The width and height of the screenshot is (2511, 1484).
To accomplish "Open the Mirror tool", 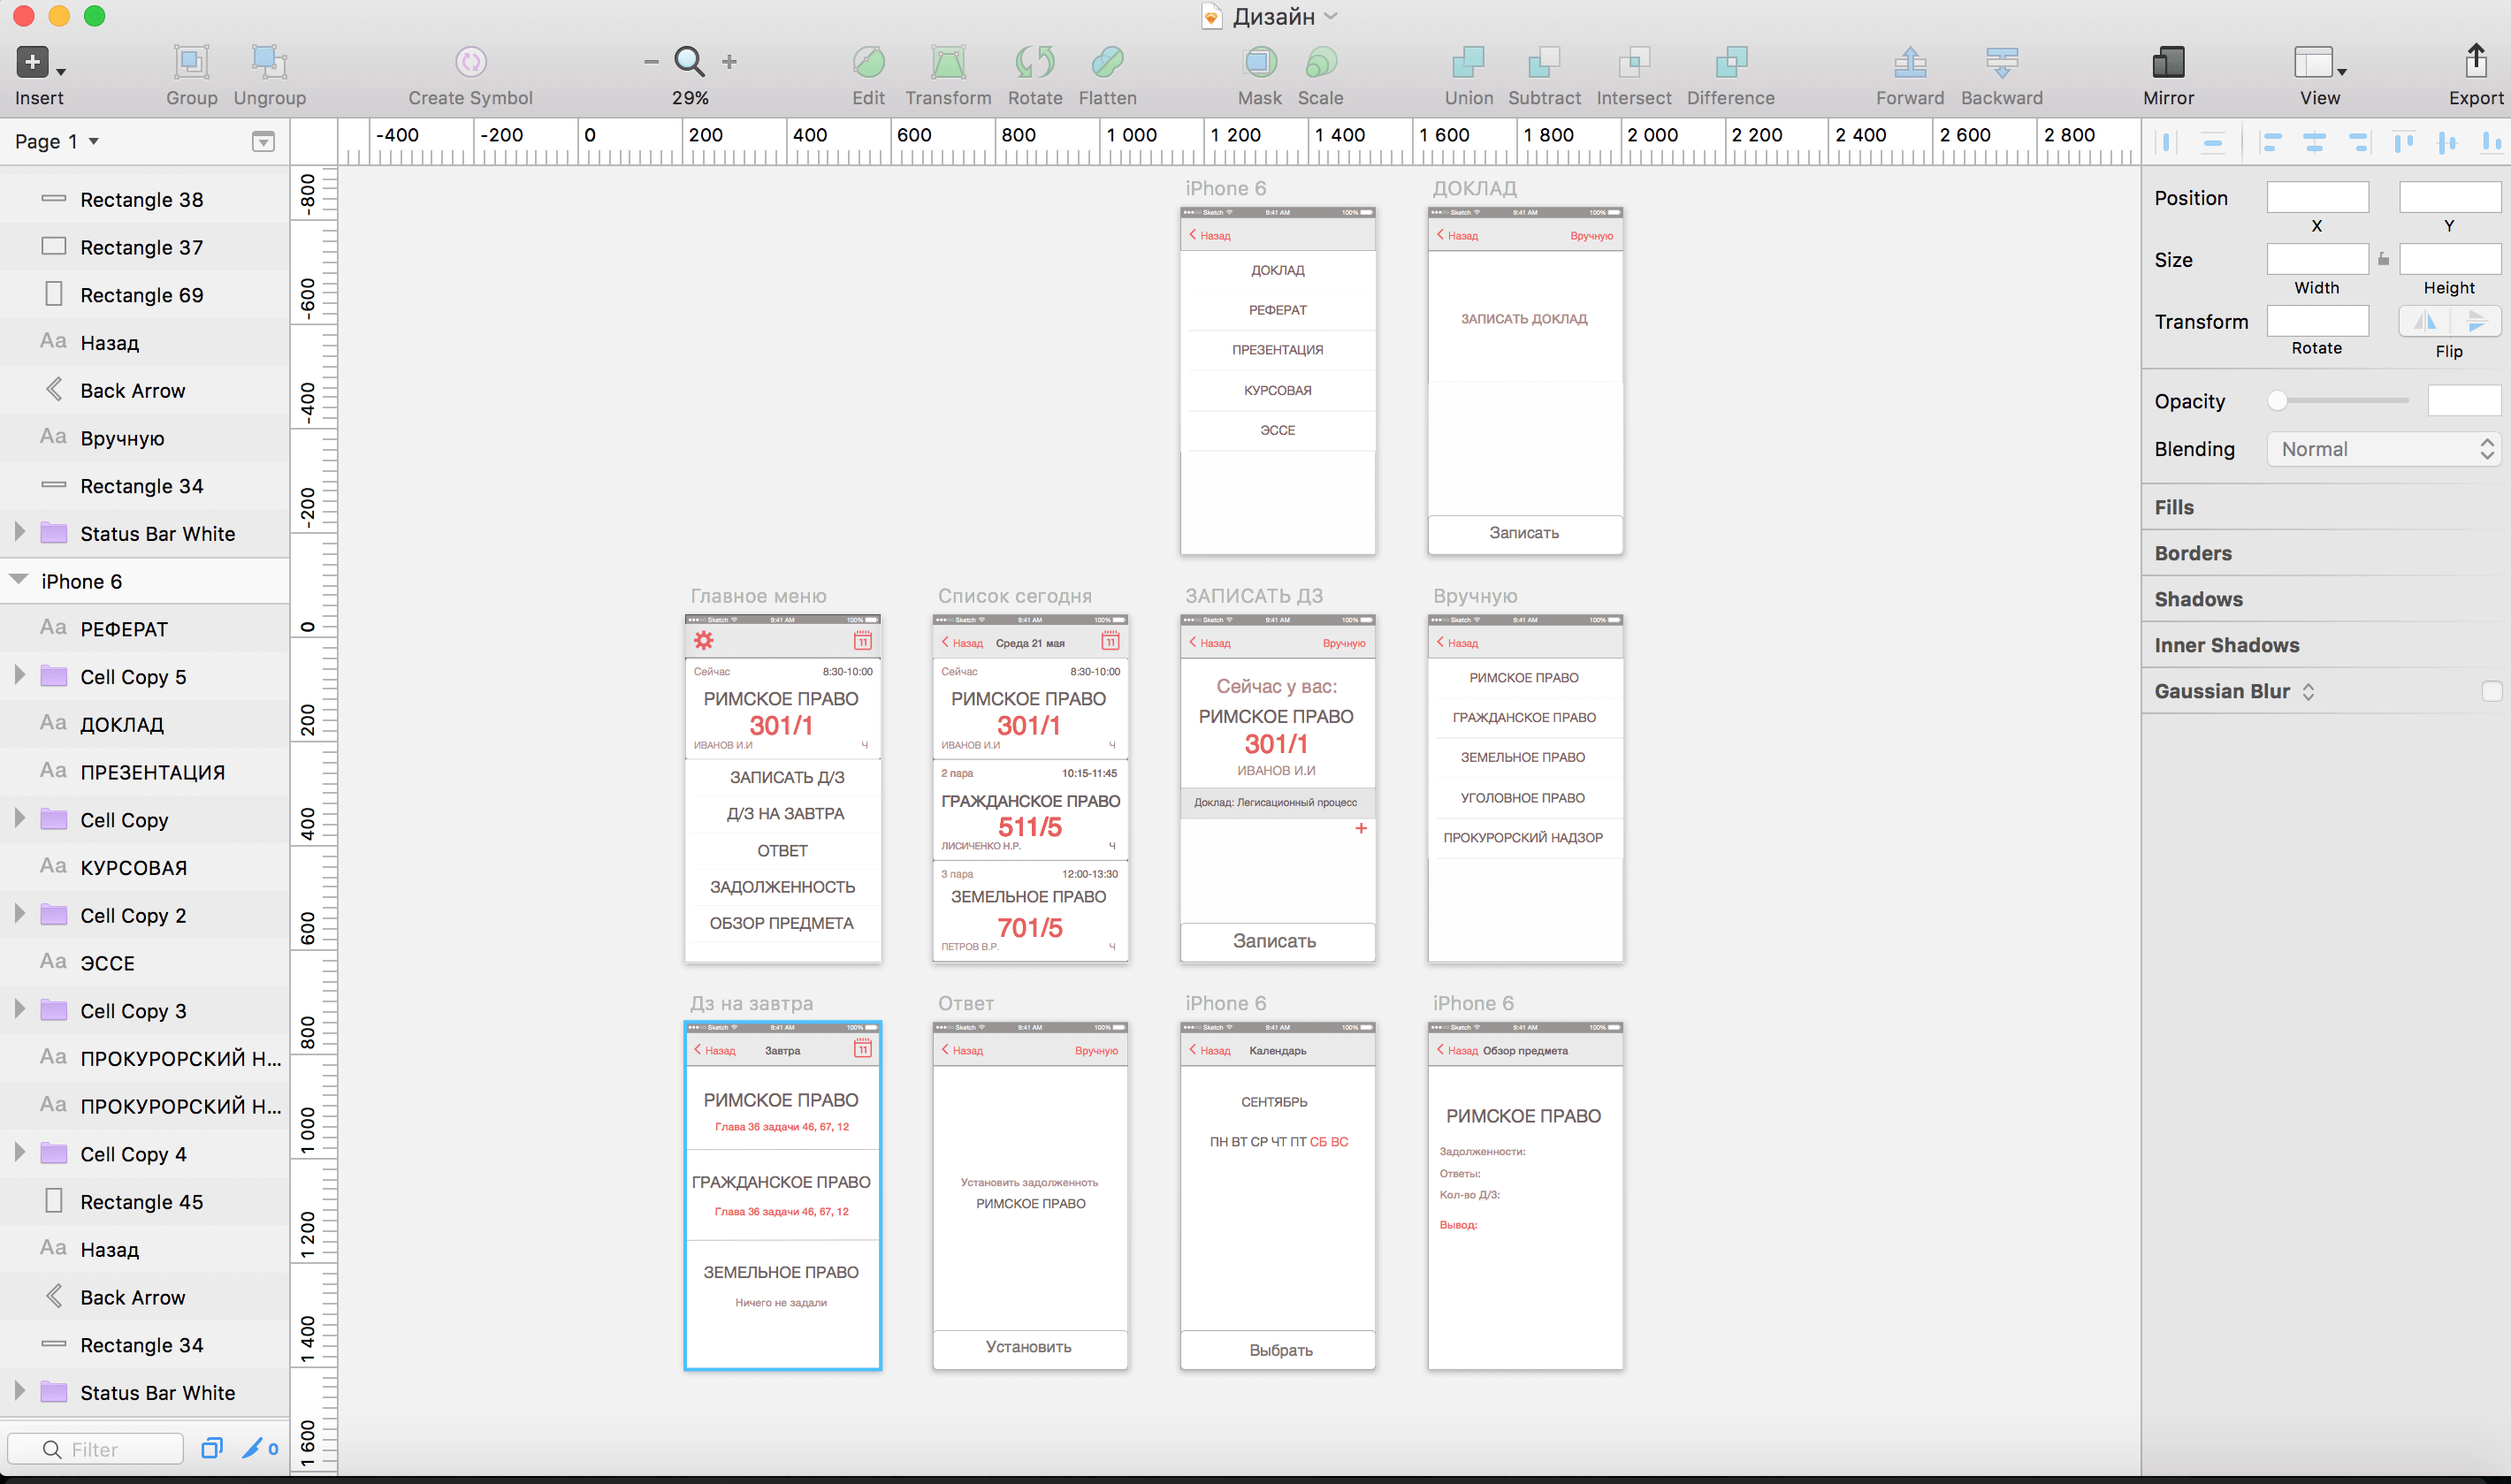I will tap(2168, 62).
